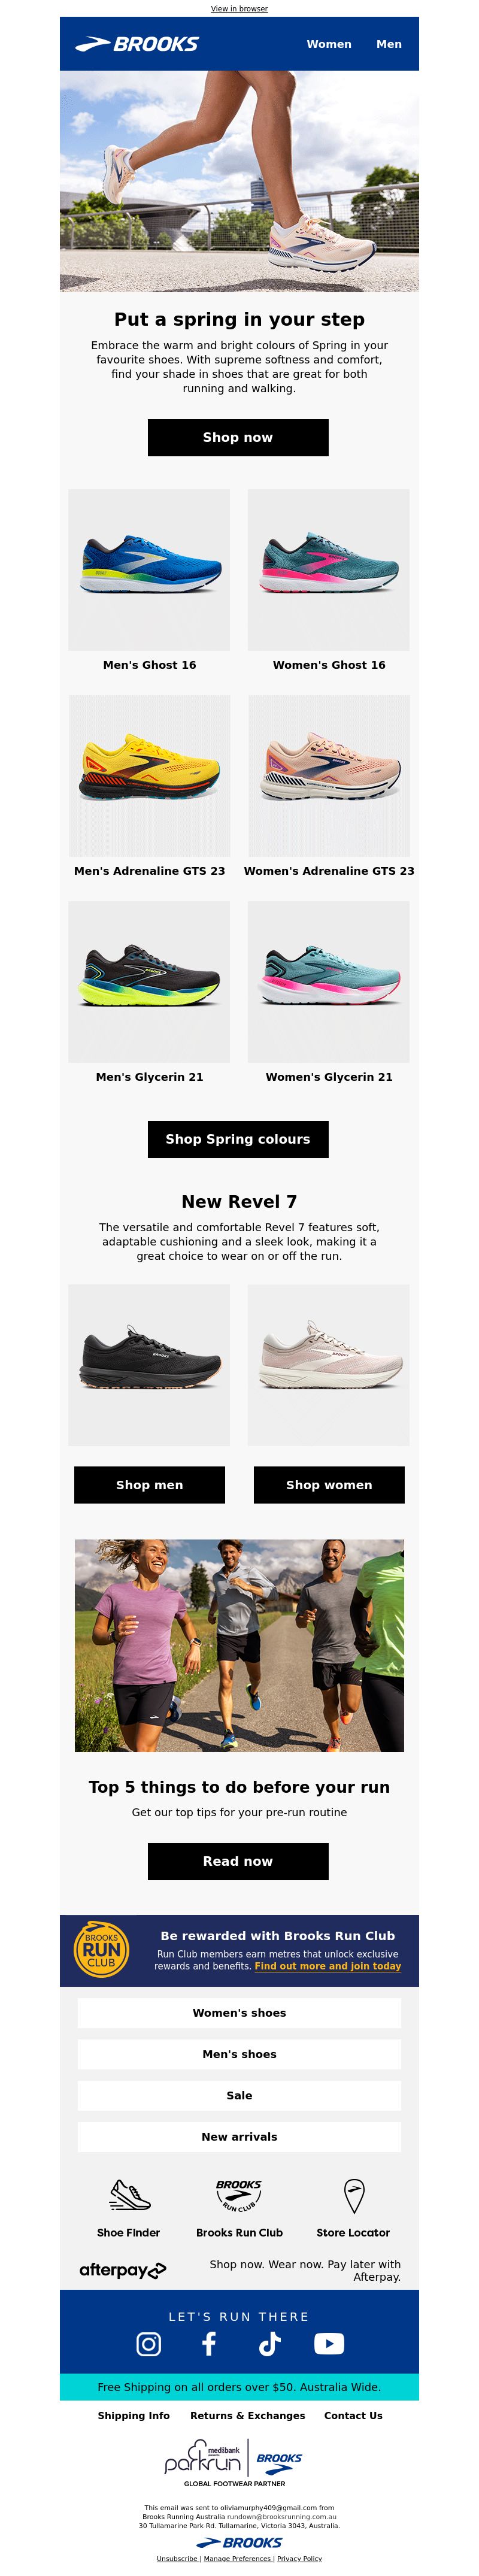Click the Store Locator pin icon
The image size is (479, 2576).
click(353, 2195)
